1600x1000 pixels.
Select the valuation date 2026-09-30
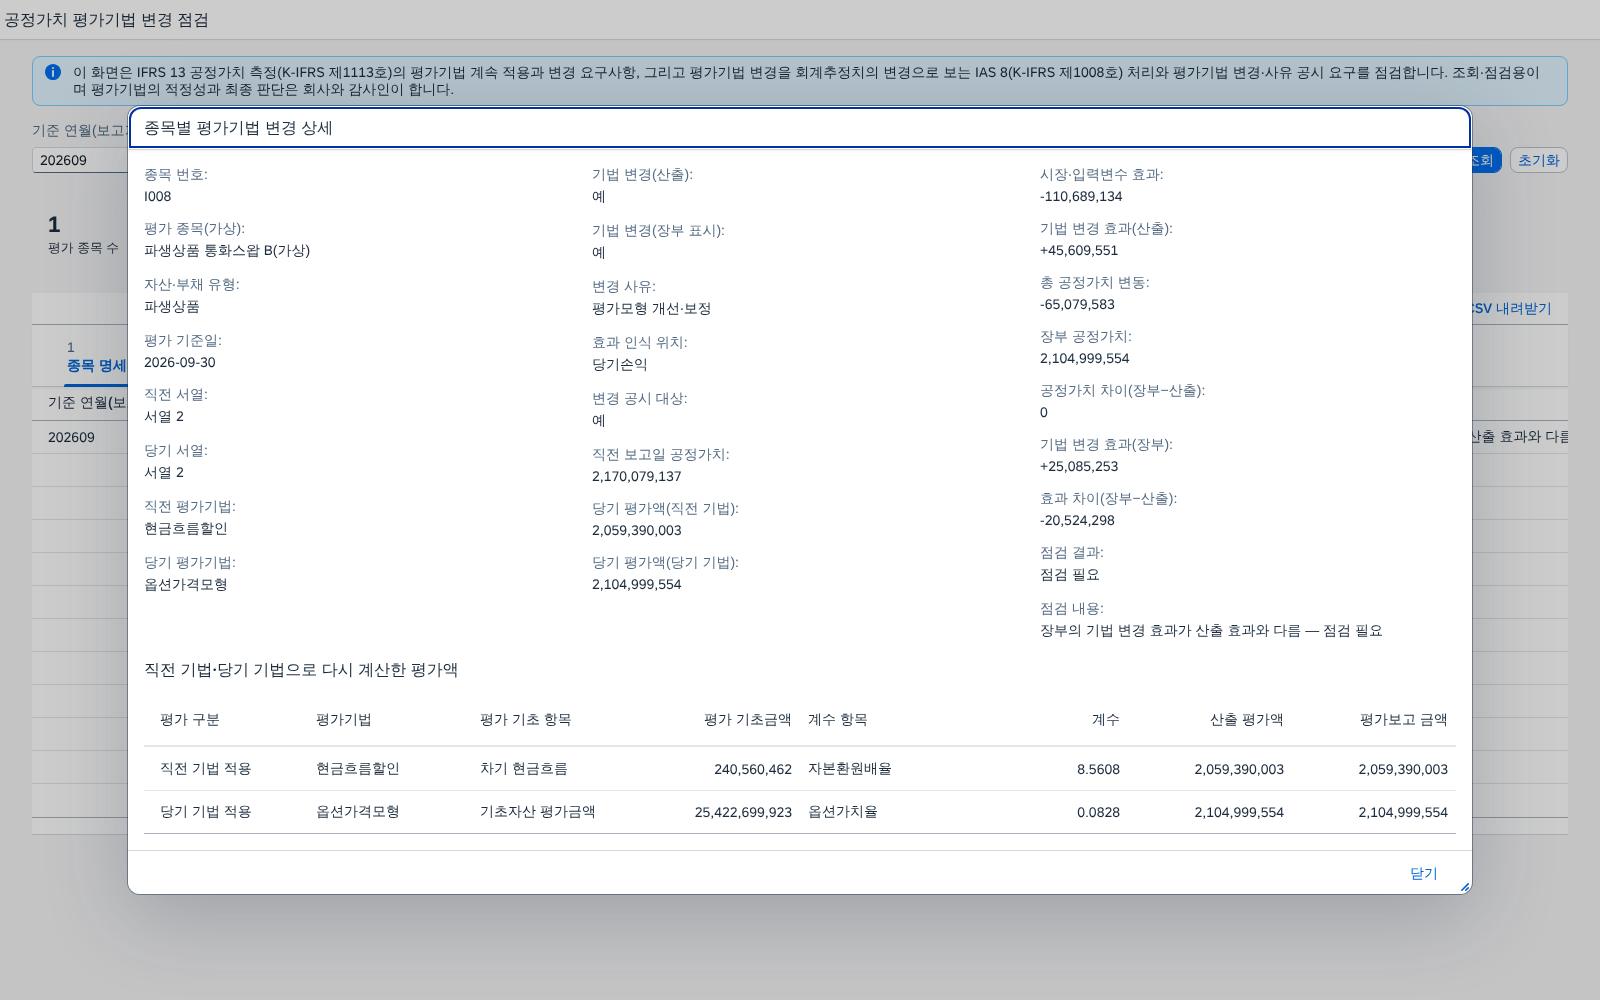[180, 362]
